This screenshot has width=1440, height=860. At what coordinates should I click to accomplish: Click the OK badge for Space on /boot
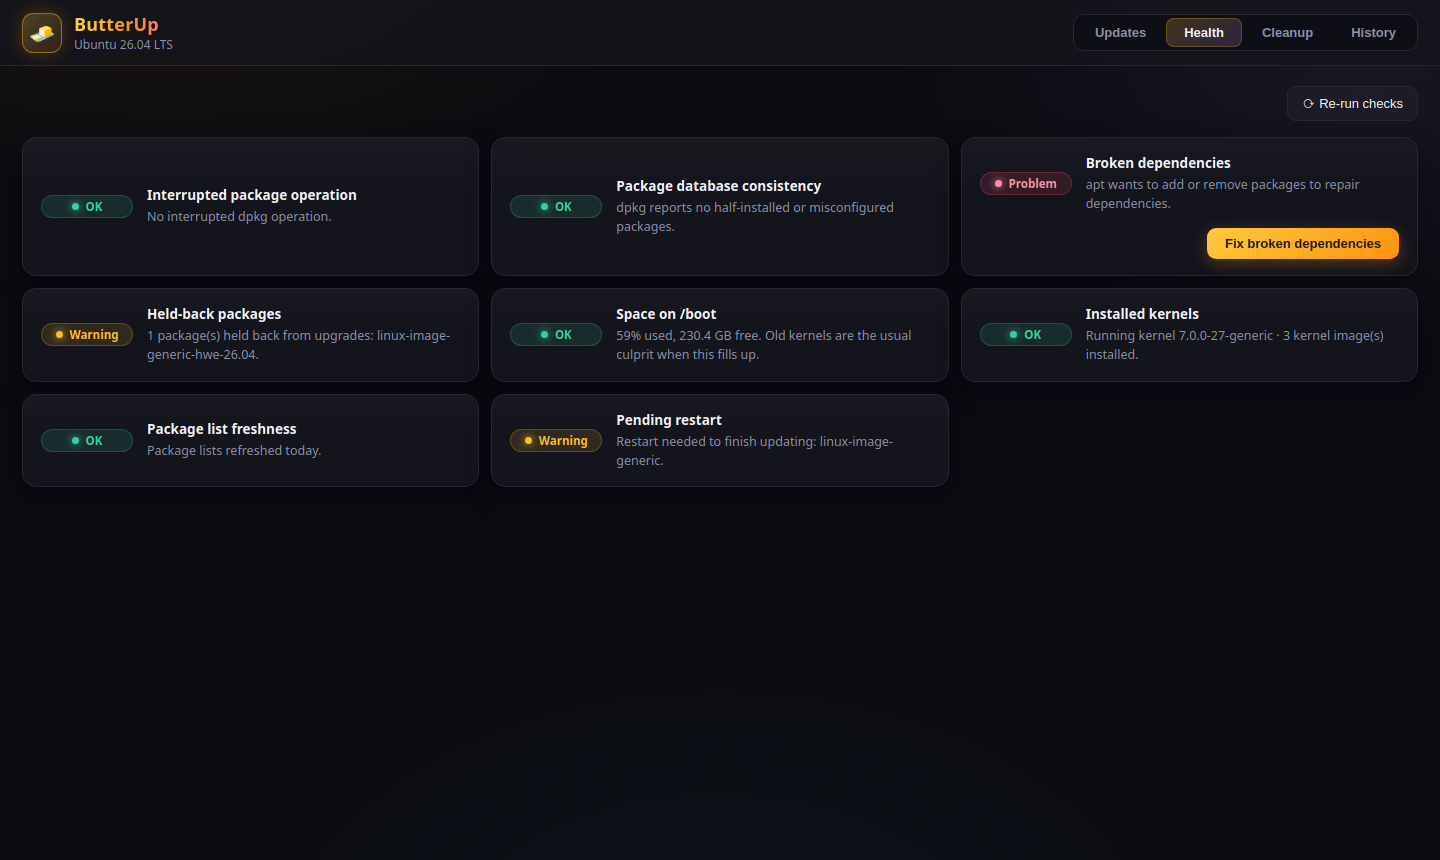(556, 335)
